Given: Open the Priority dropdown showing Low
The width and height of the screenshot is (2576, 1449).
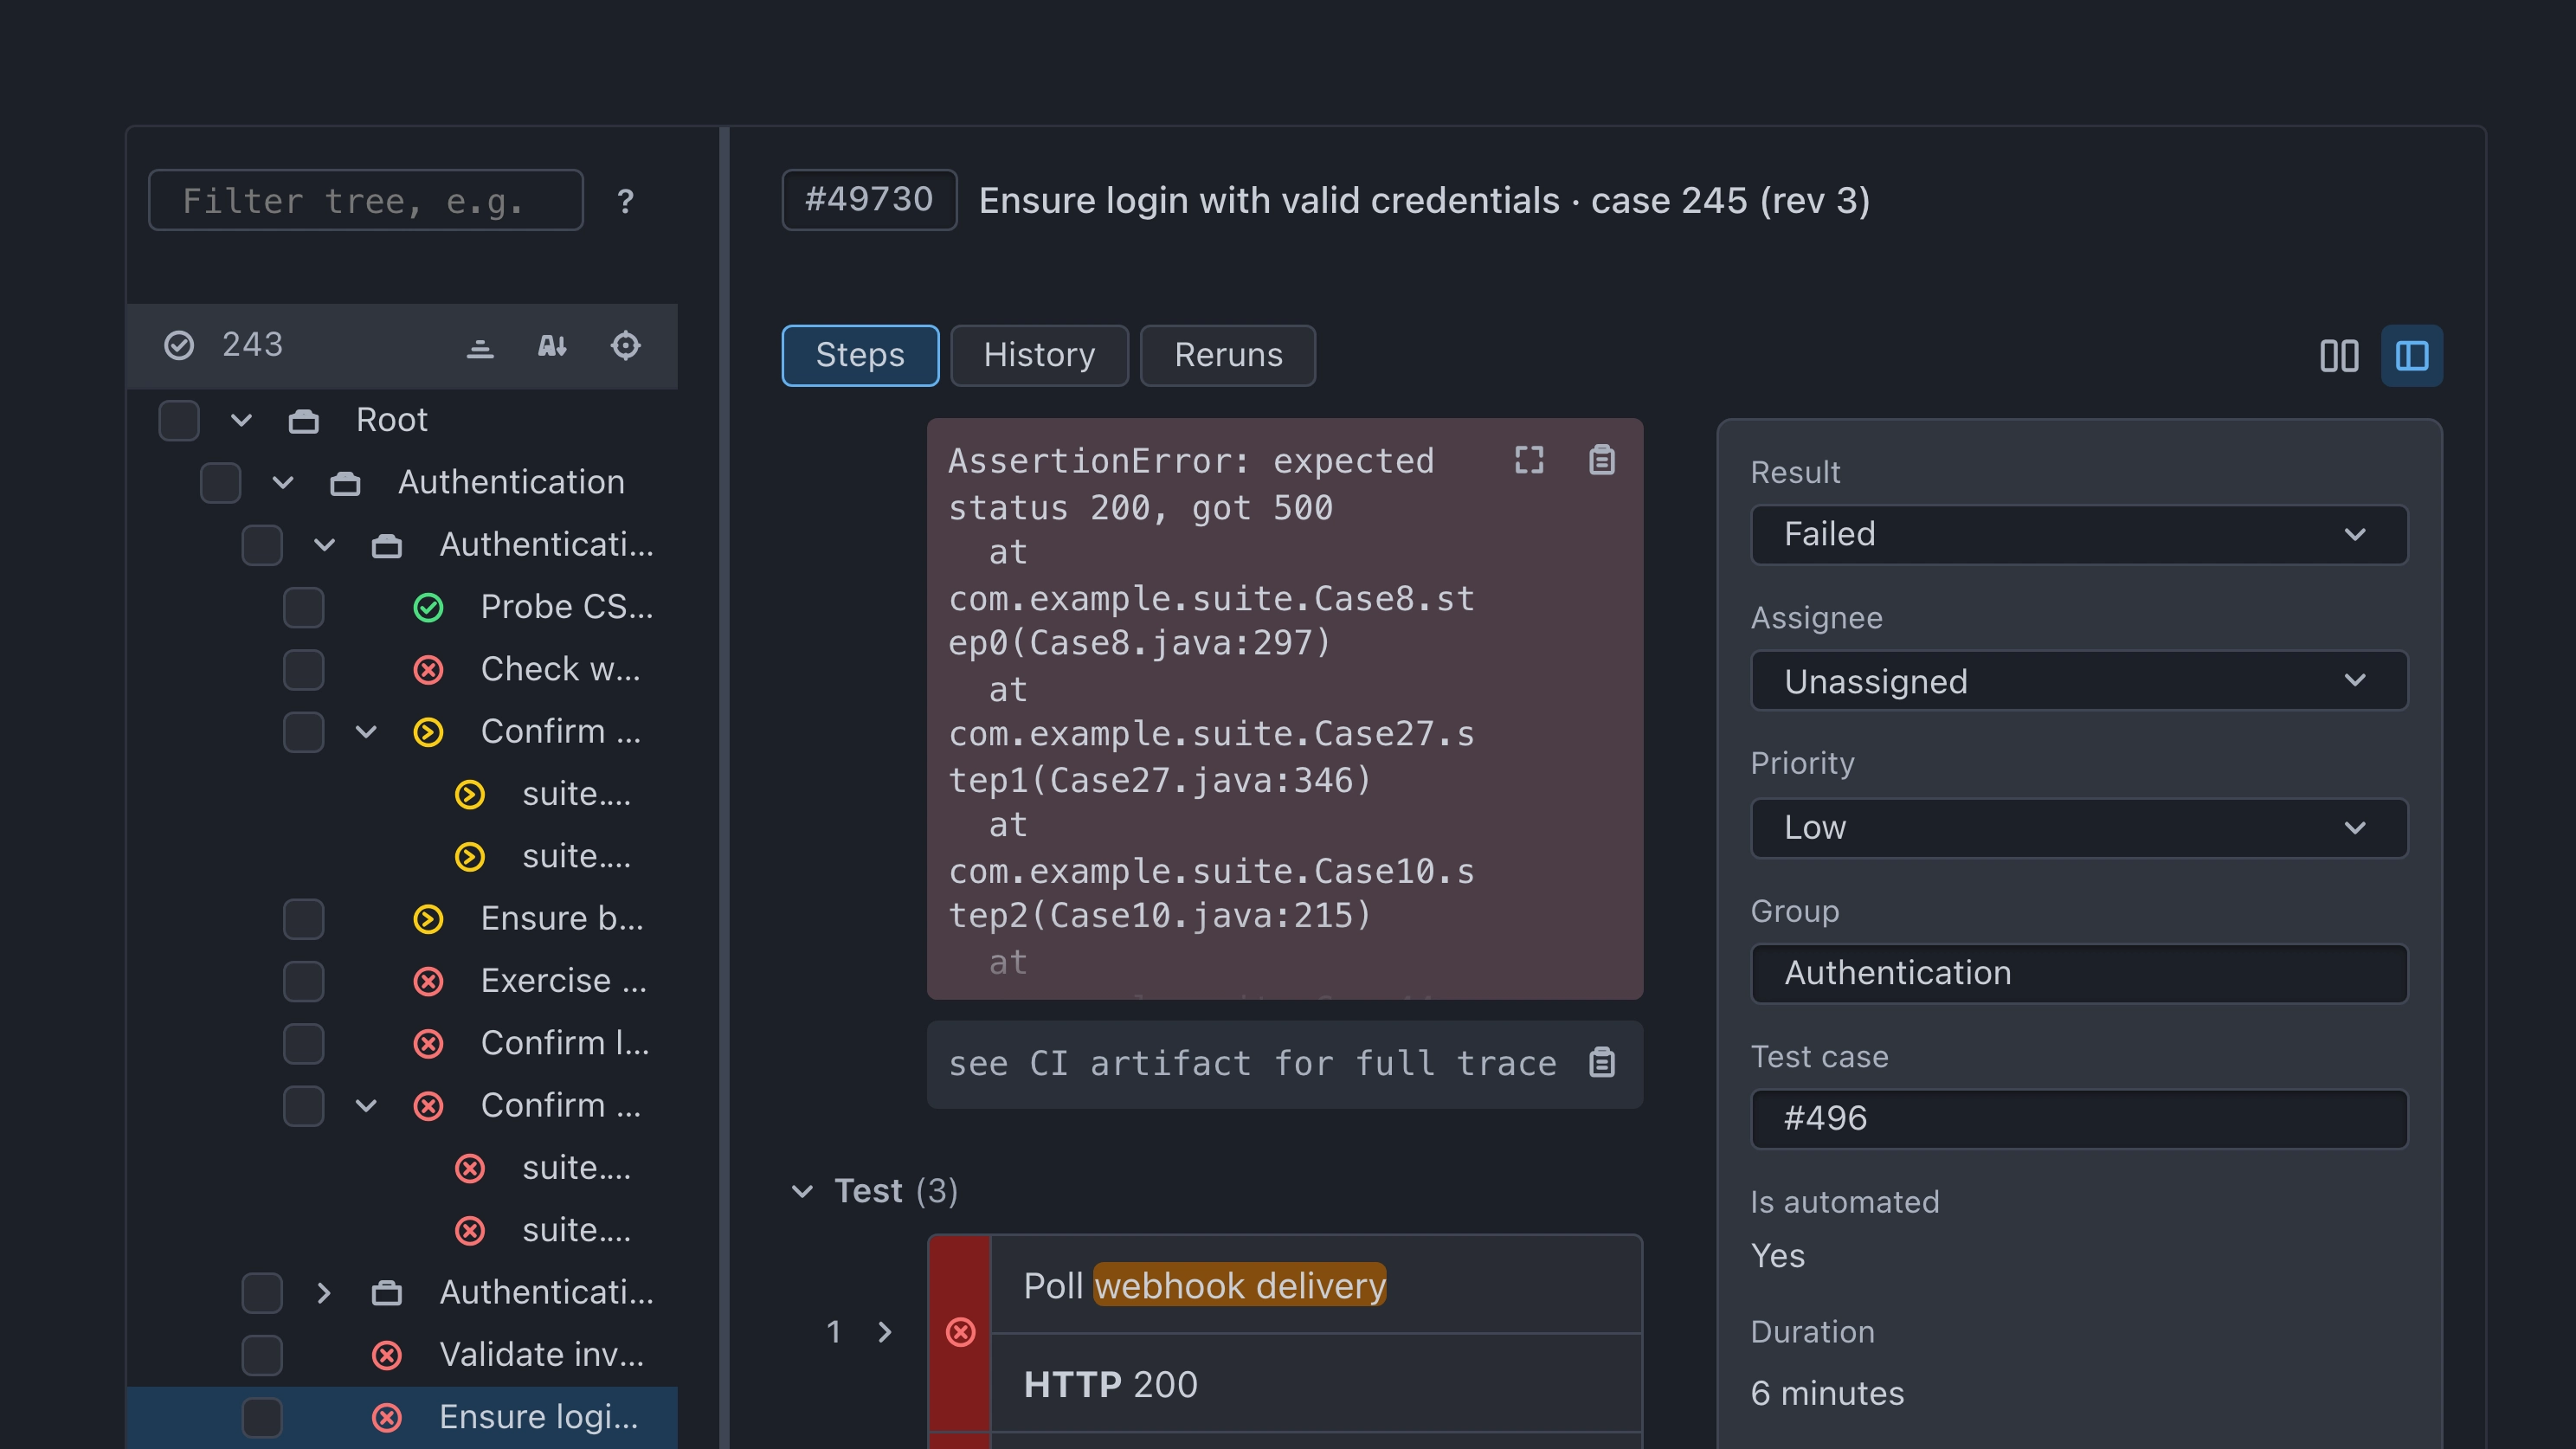Looking at the screenshot, I should [2079, 827].
